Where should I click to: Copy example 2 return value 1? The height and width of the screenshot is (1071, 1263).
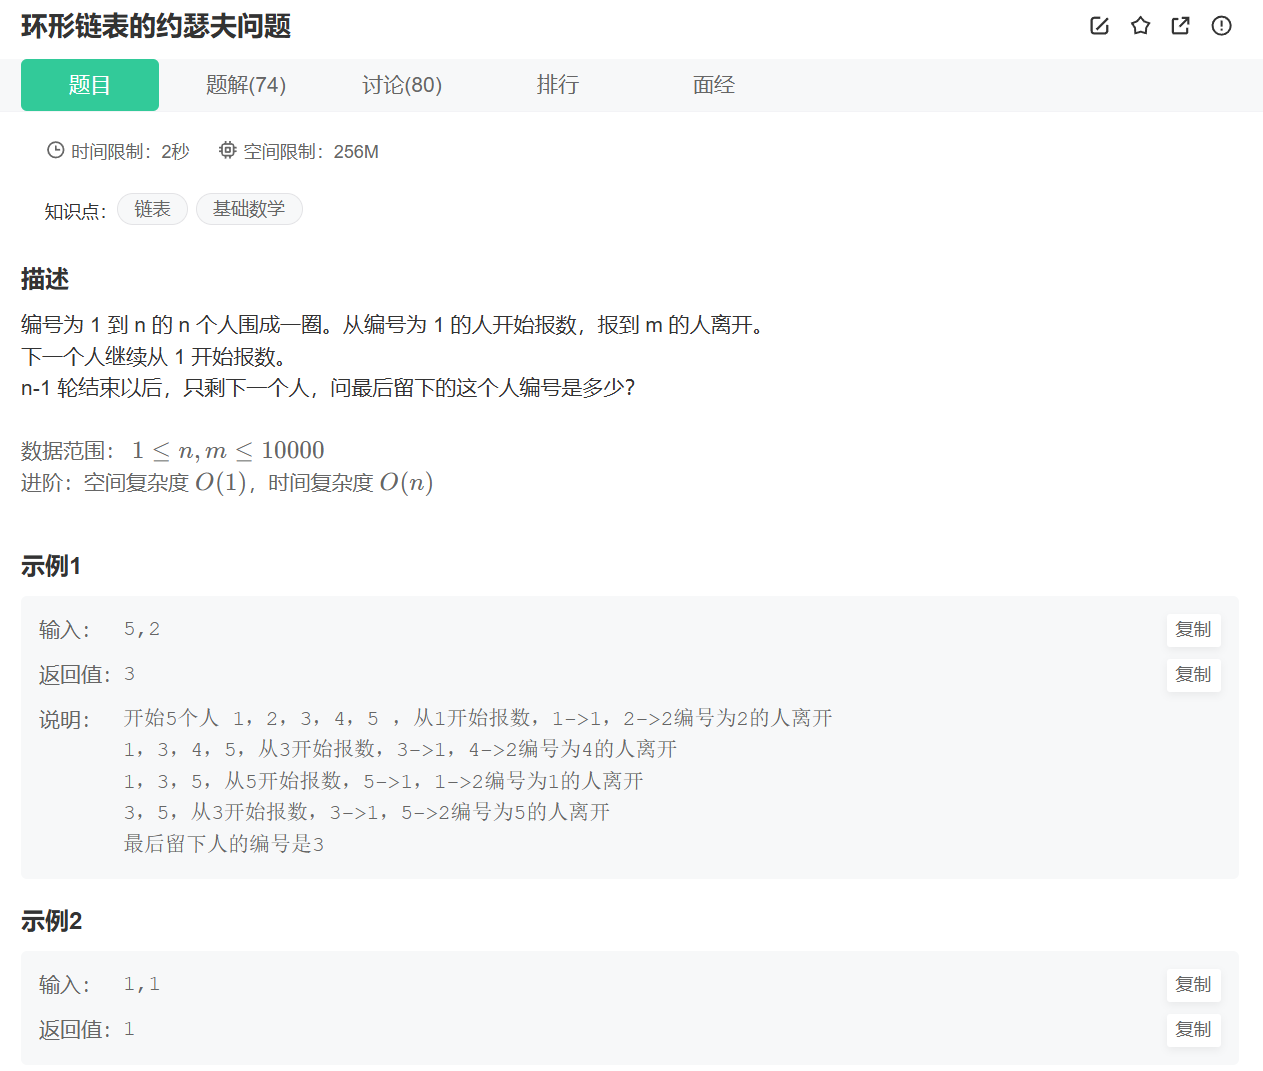(x=1193, y=1030)
